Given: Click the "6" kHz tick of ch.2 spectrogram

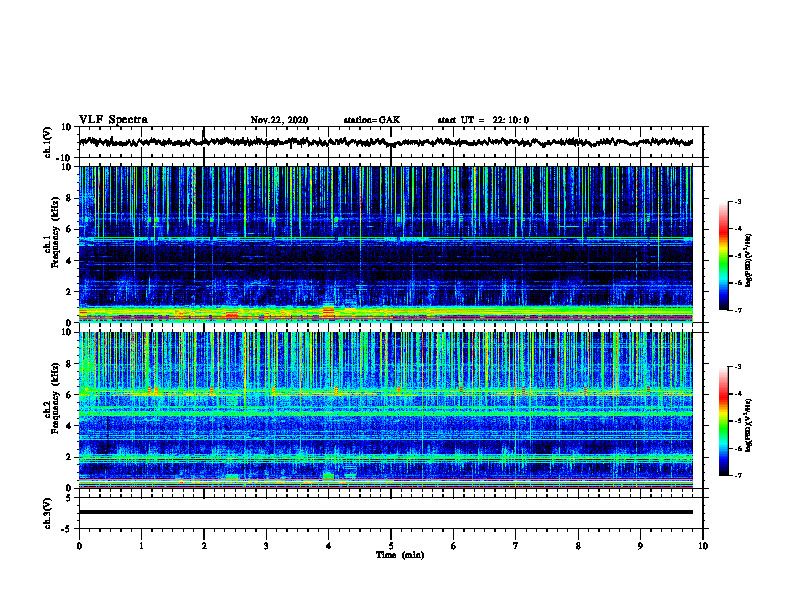Looking at the screenshot, I should tap(69, 395).
